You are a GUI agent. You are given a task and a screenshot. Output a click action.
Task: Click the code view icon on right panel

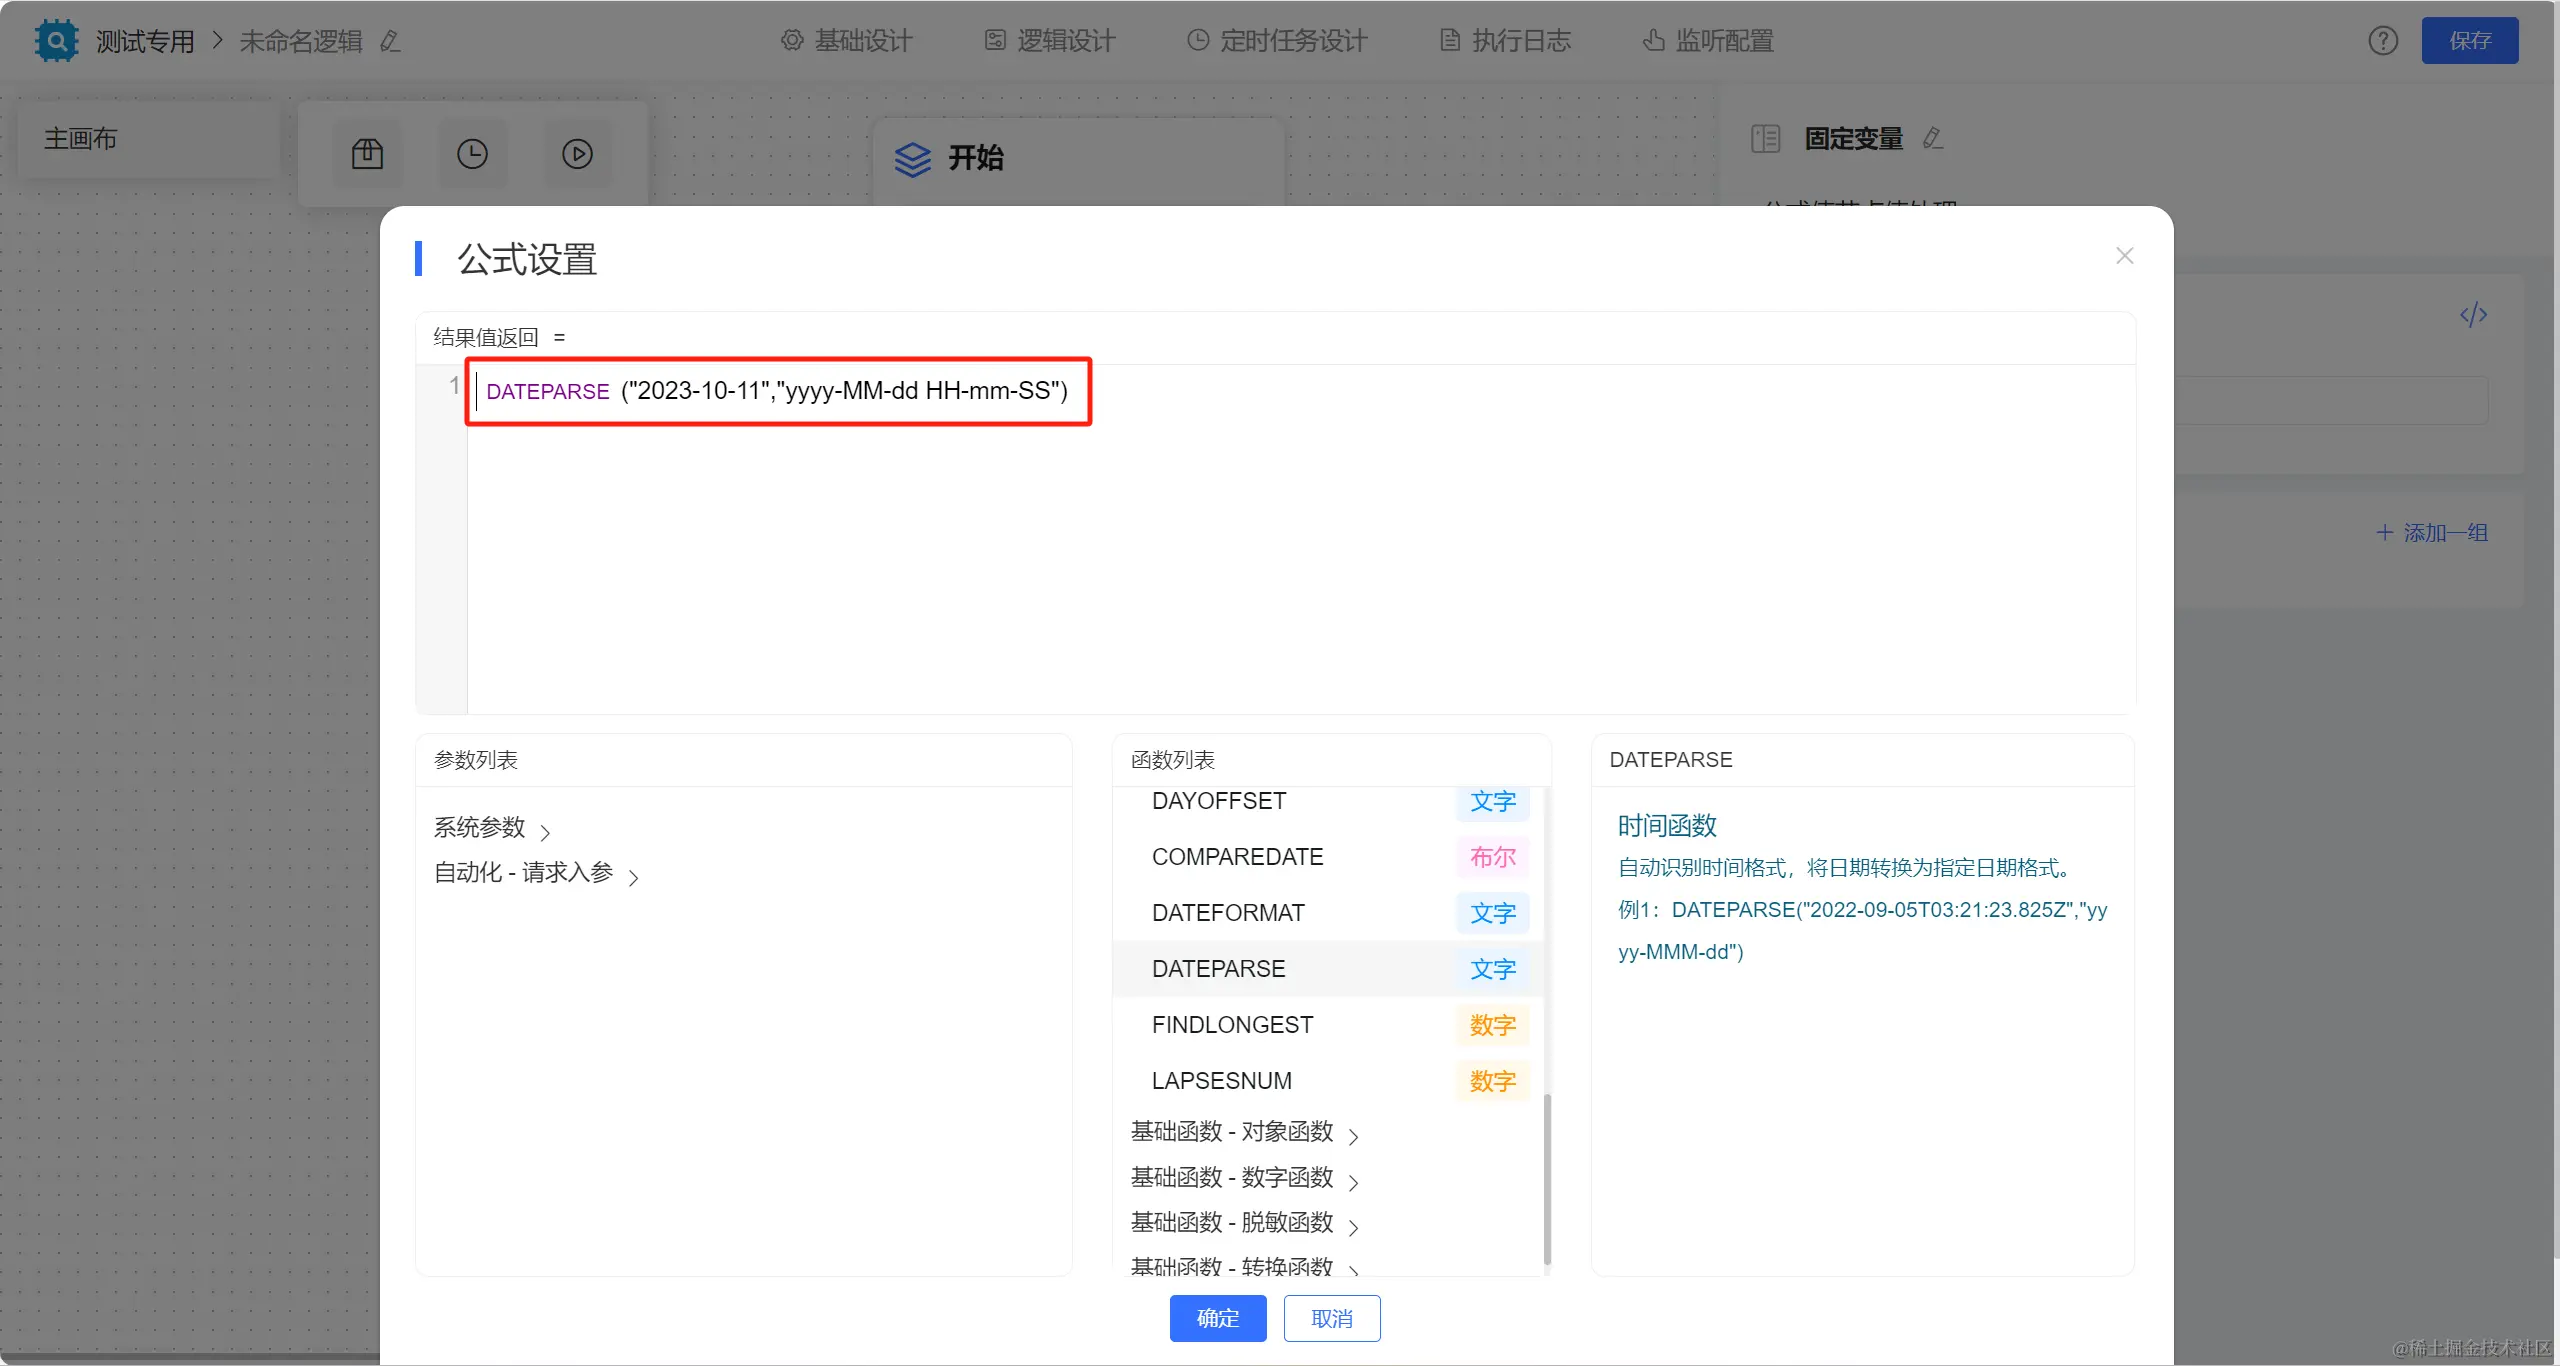[x=2473, y=315]
